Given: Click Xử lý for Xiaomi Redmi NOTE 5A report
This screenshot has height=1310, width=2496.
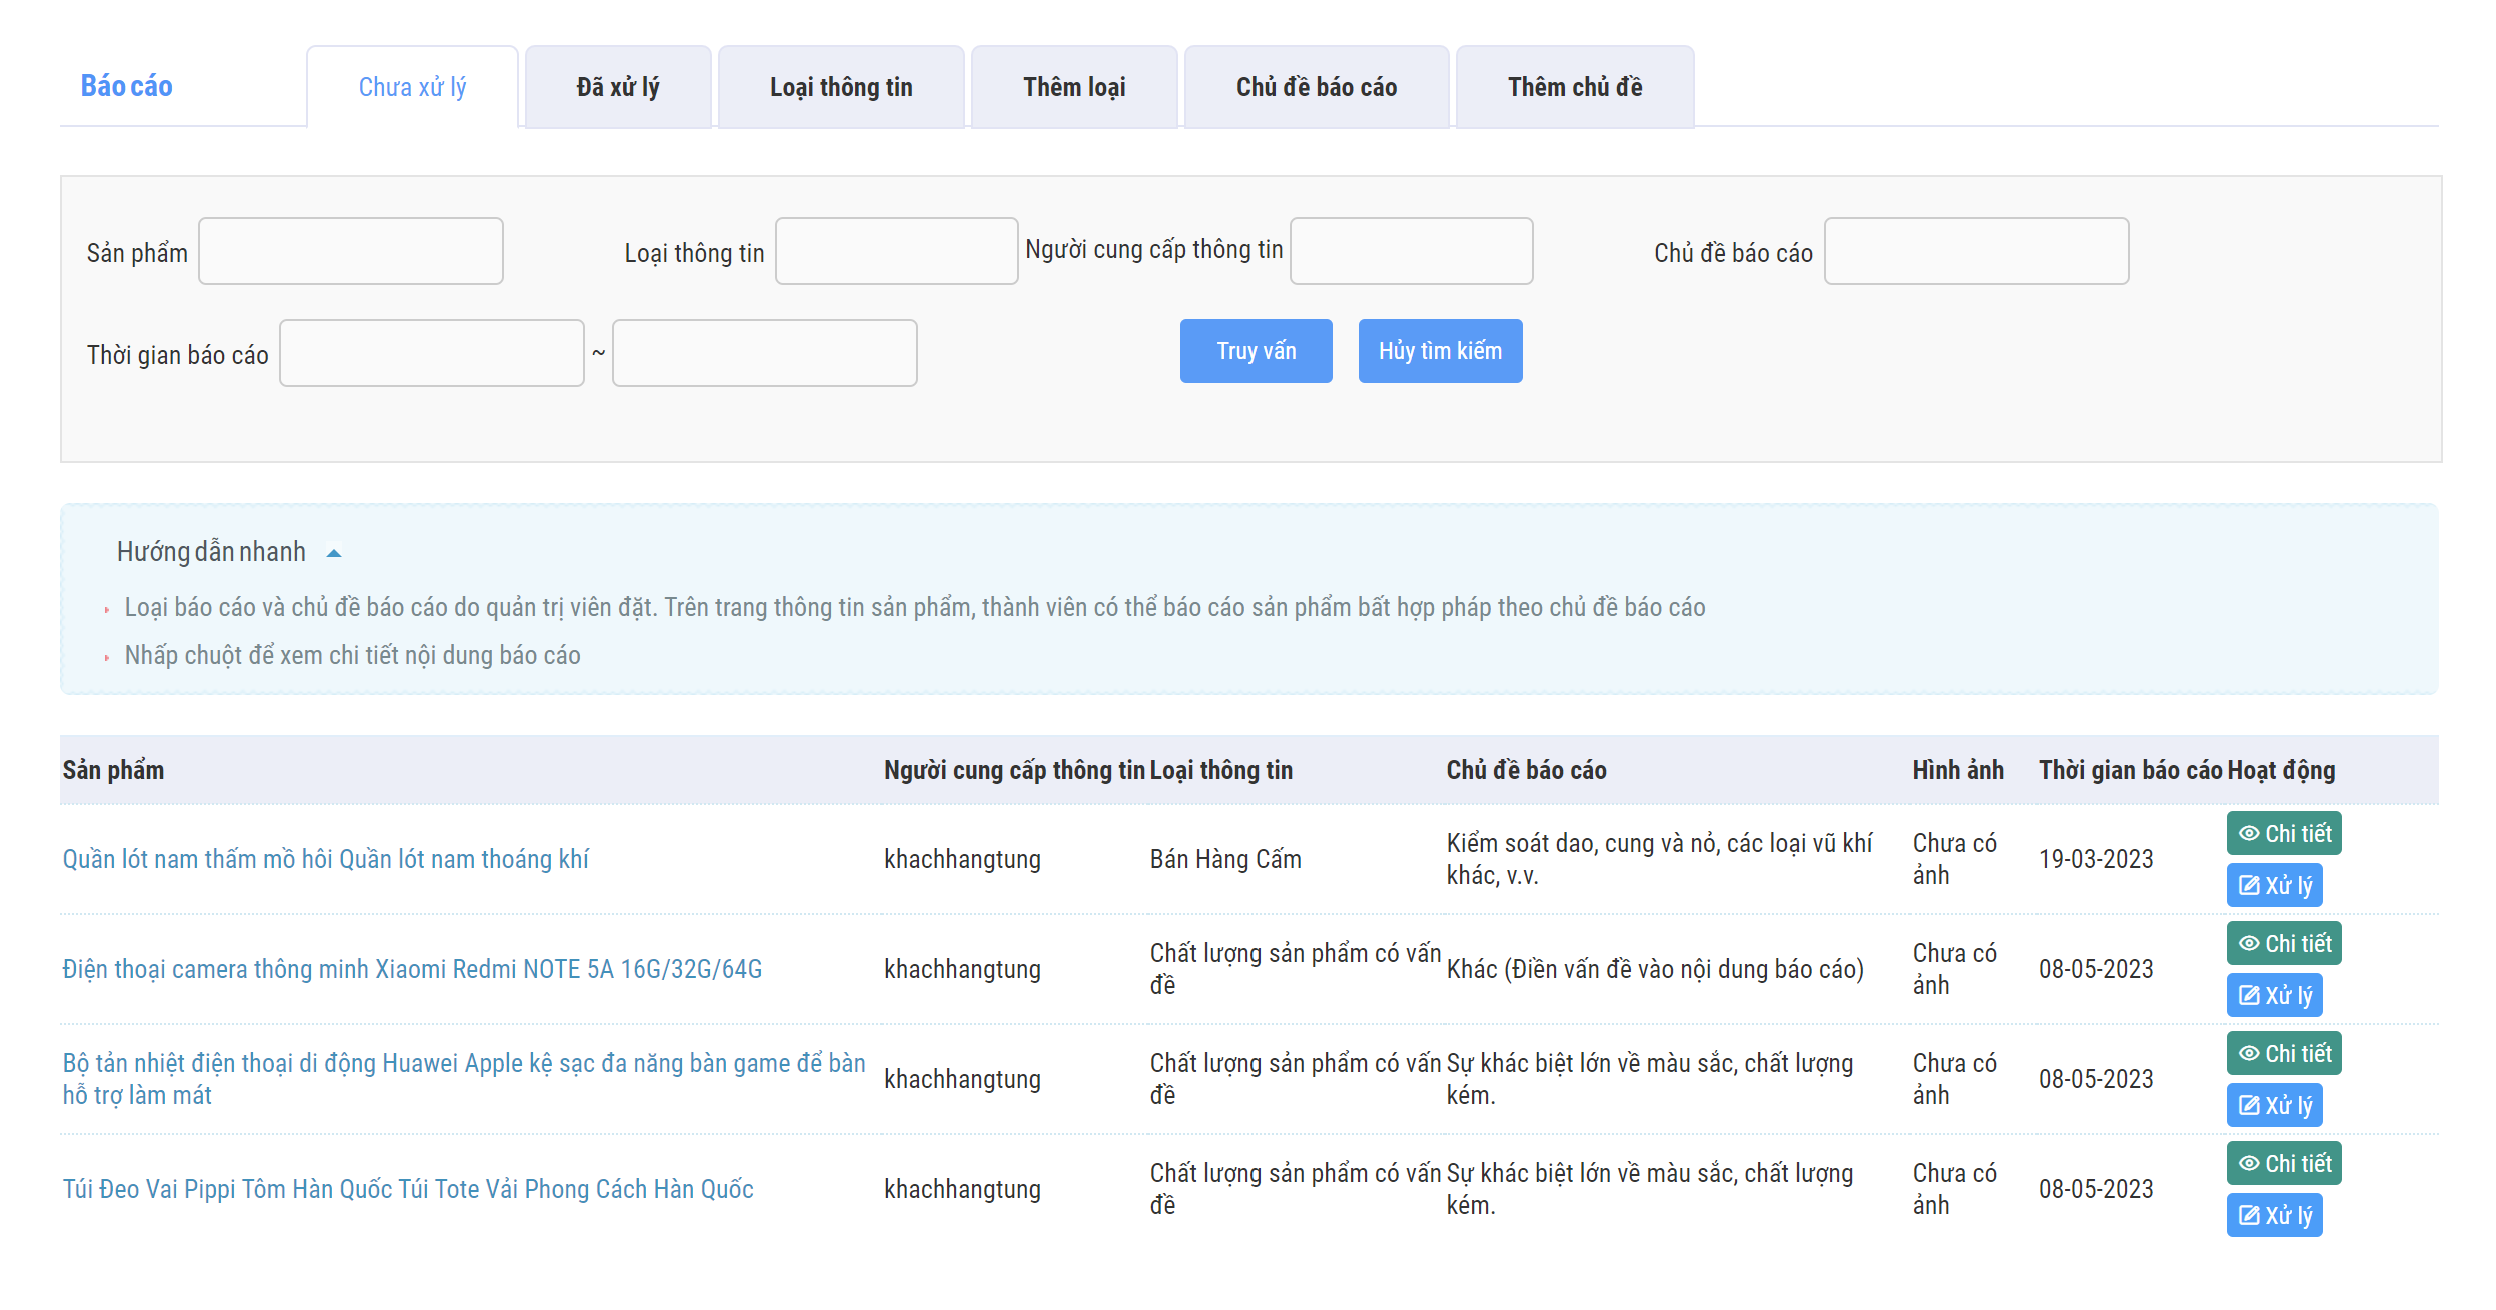Looking at the screenshot, I should click(2273, 995).
